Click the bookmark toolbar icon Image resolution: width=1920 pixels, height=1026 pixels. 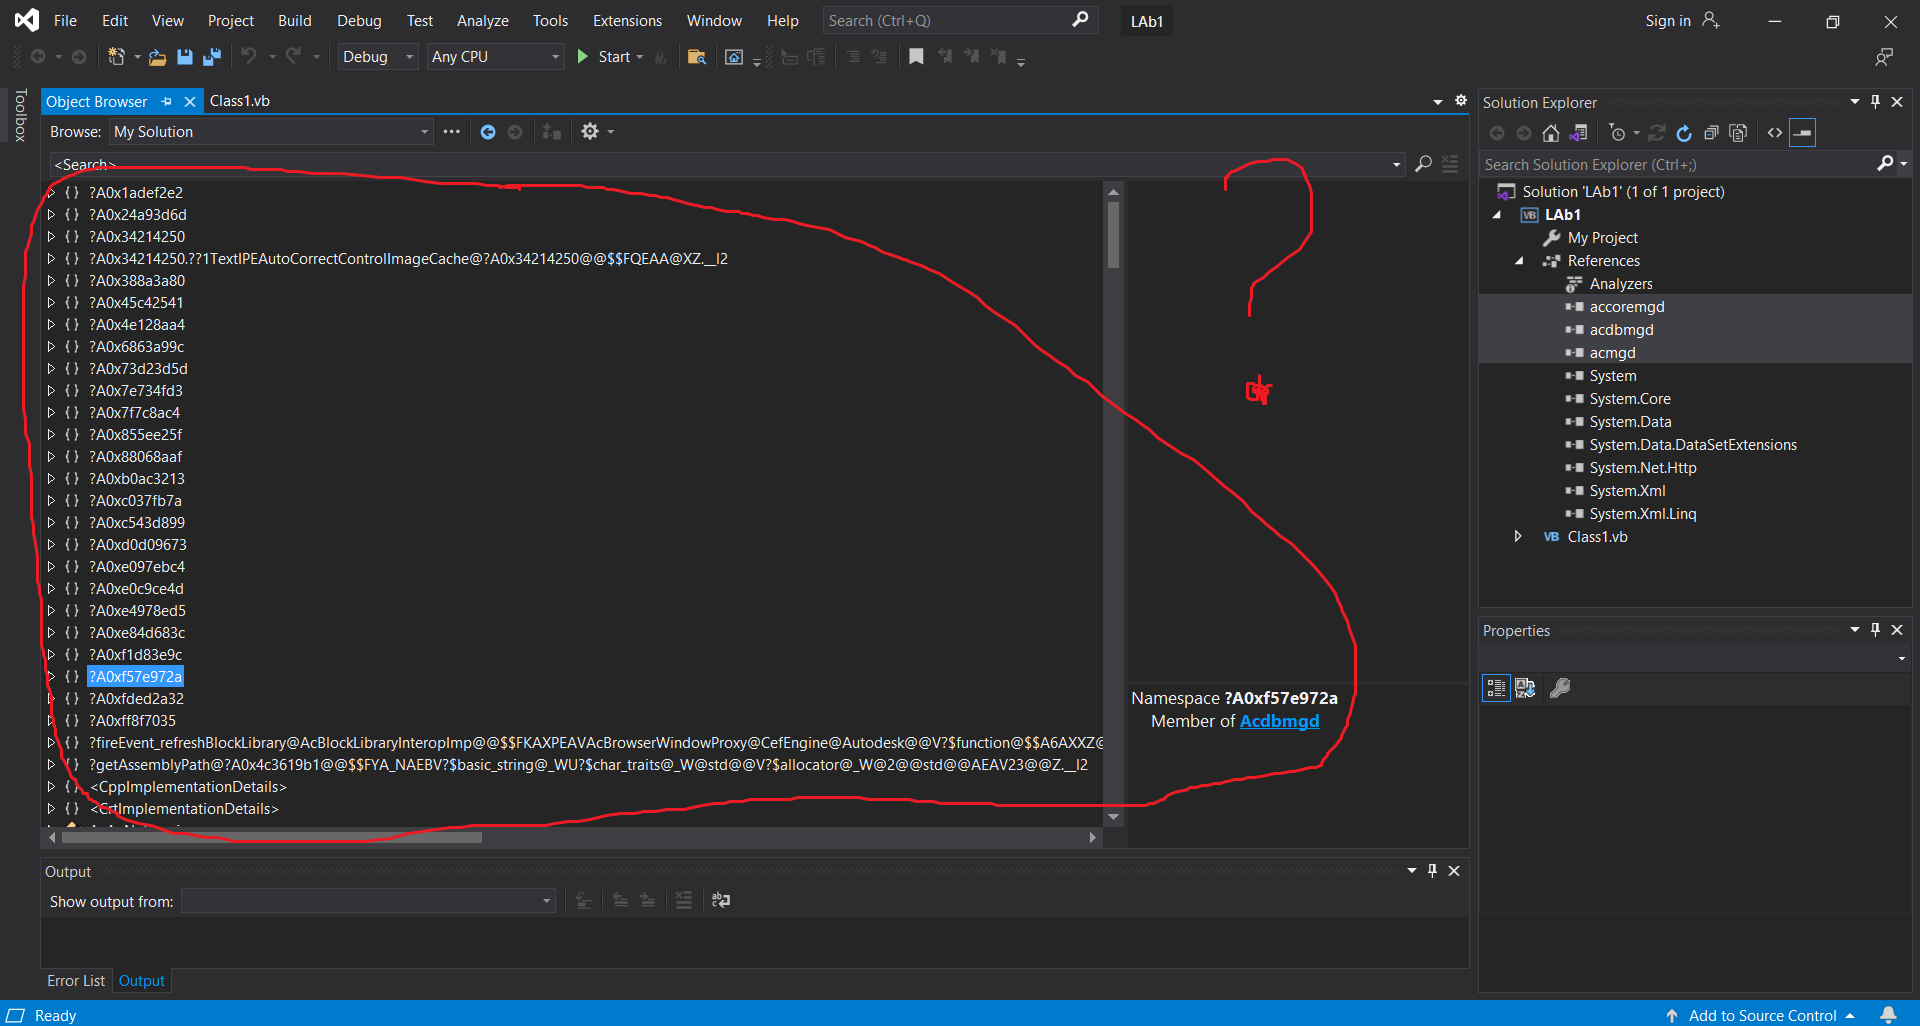point(916,57)
